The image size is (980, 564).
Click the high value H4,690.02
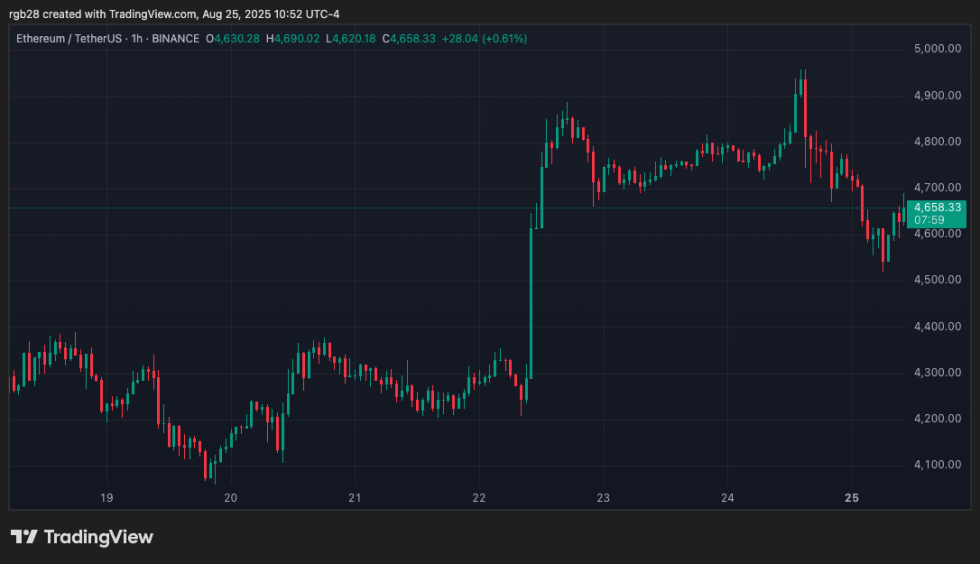tap(297, 38)
